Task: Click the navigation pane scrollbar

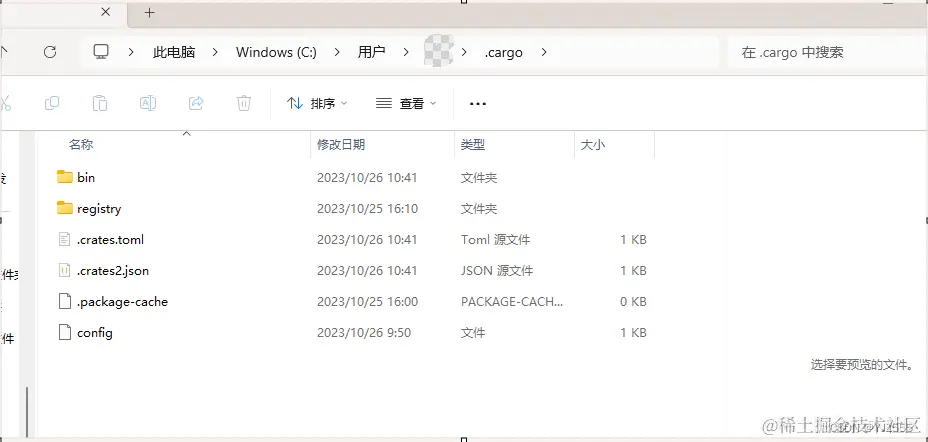Action: (x=27, y=412)
